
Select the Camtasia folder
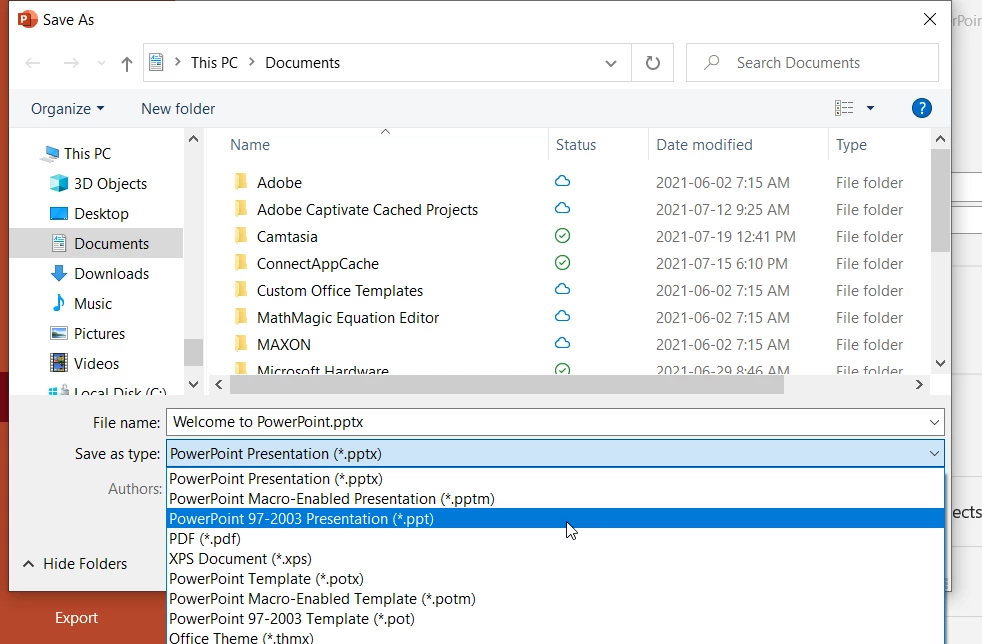(287, 237)
